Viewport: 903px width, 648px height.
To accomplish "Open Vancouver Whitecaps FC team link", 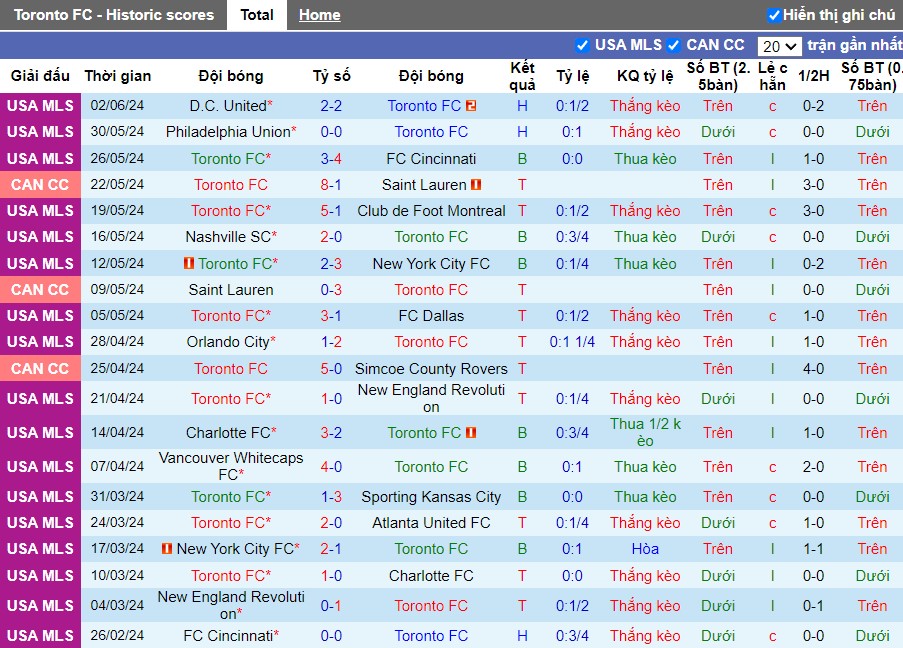I will 231,466.
